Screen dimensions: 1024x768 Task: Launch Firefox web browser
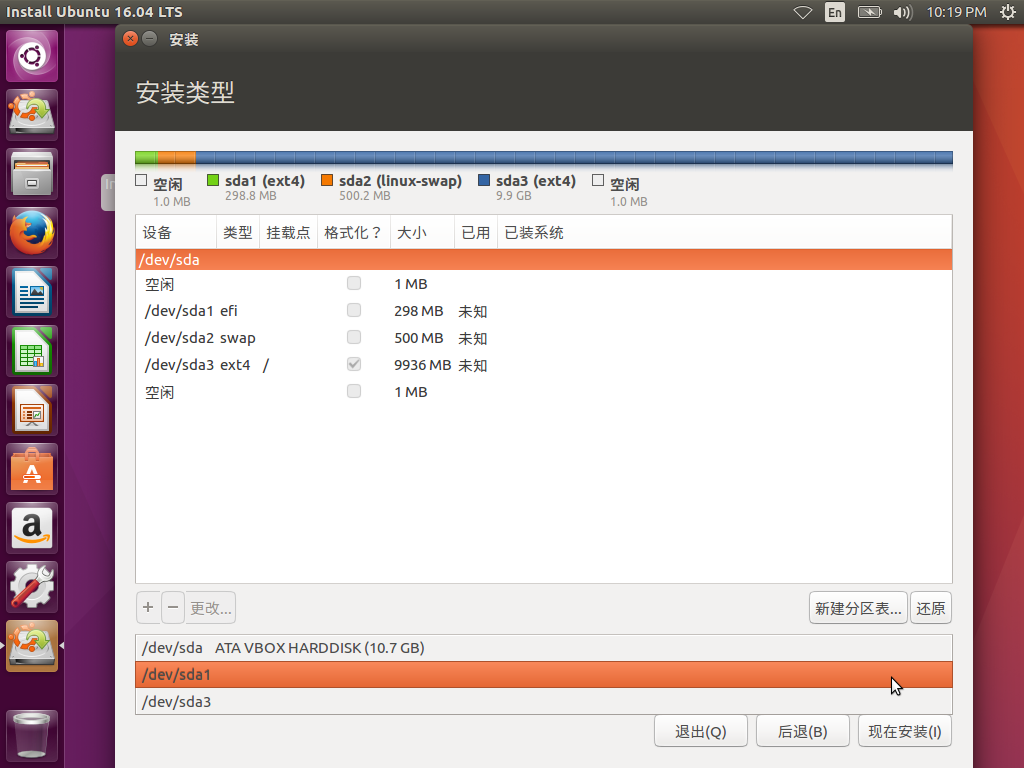[32, 232]
